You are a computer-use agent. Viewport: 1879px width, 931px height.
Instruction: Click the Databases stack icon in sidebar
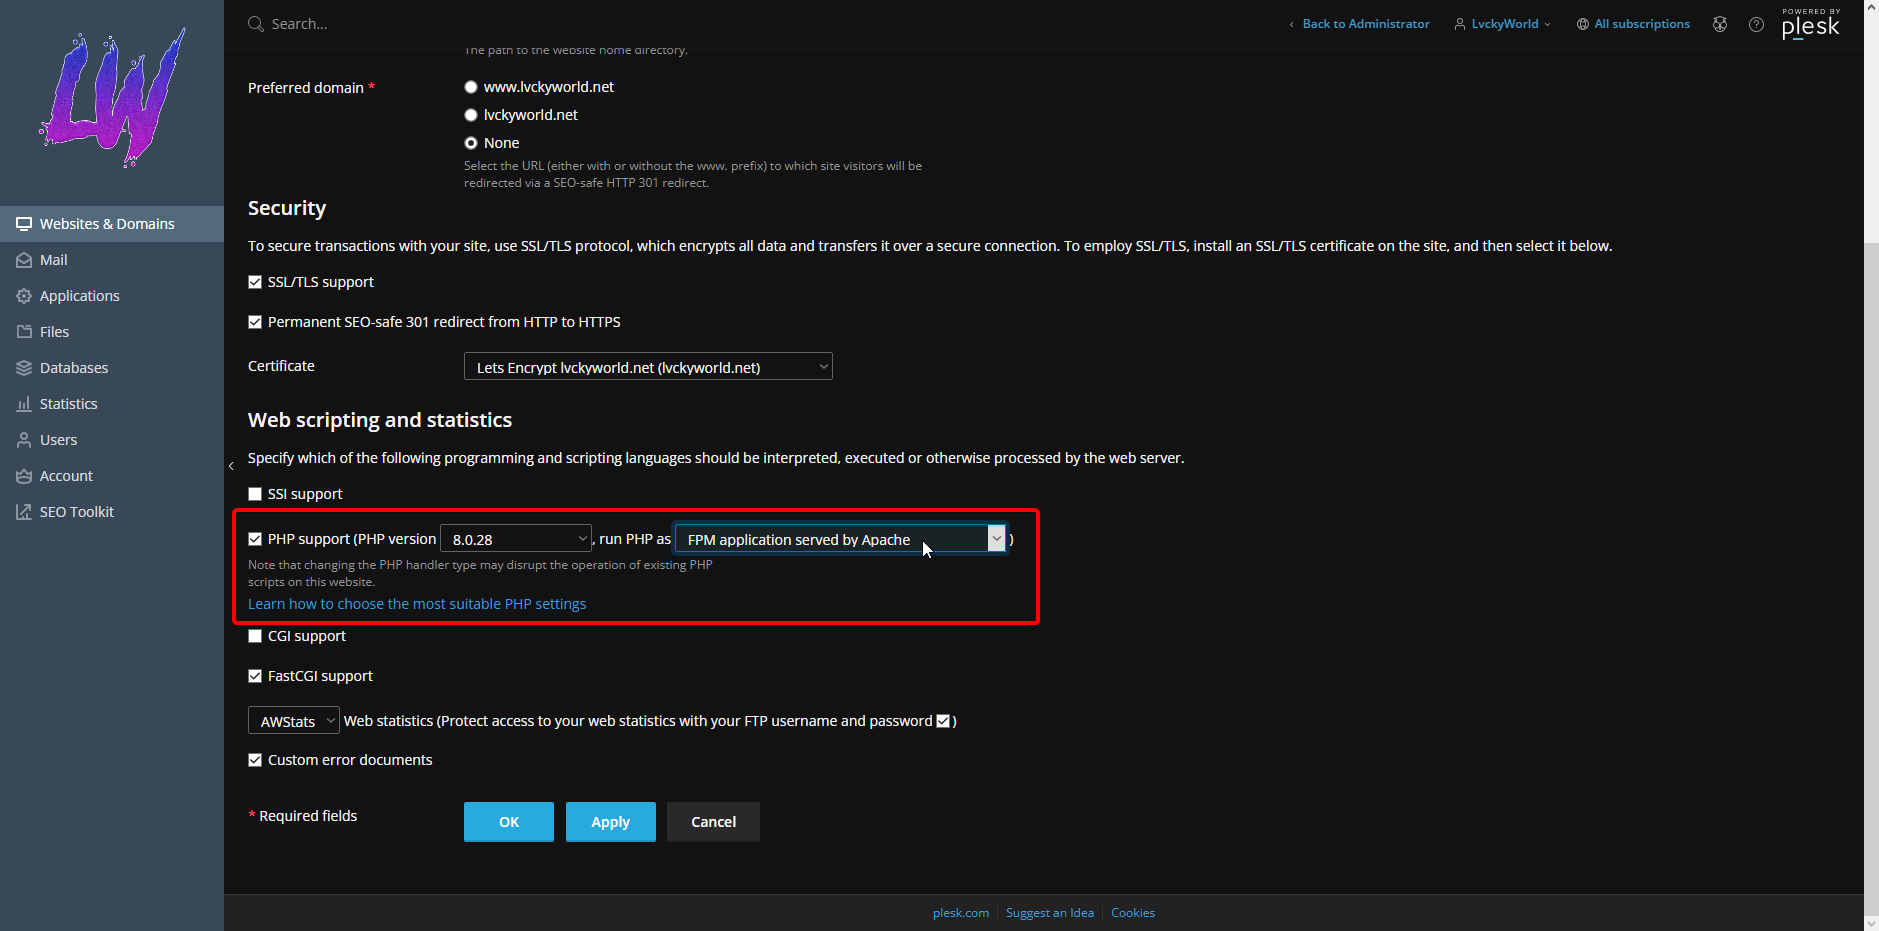point(24,368)
